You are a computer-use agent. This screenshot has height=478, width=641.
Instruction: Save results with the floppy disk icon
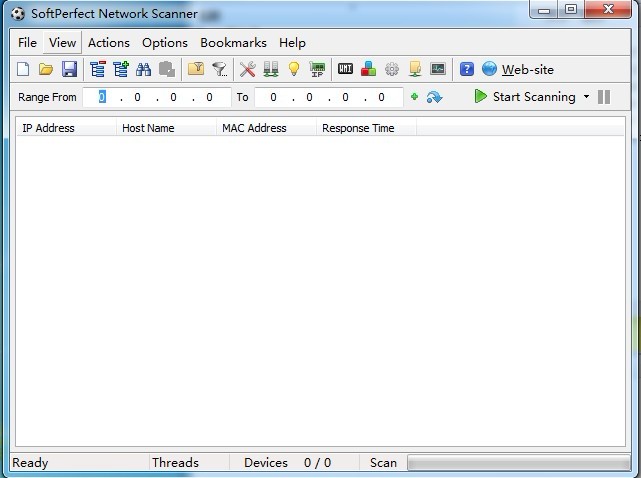point(69,69)
